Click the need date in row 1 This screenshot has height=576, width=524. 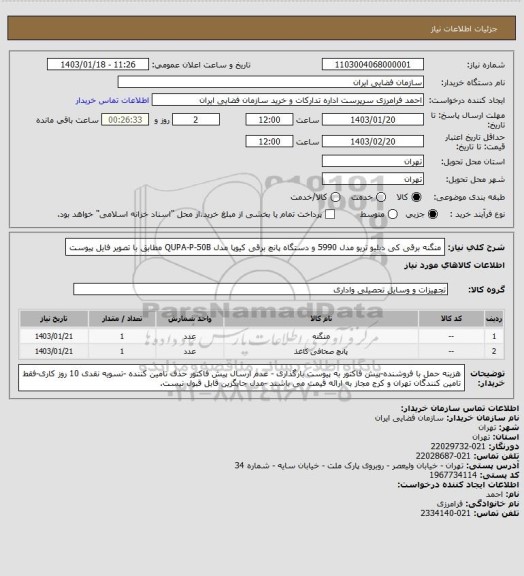54,336
